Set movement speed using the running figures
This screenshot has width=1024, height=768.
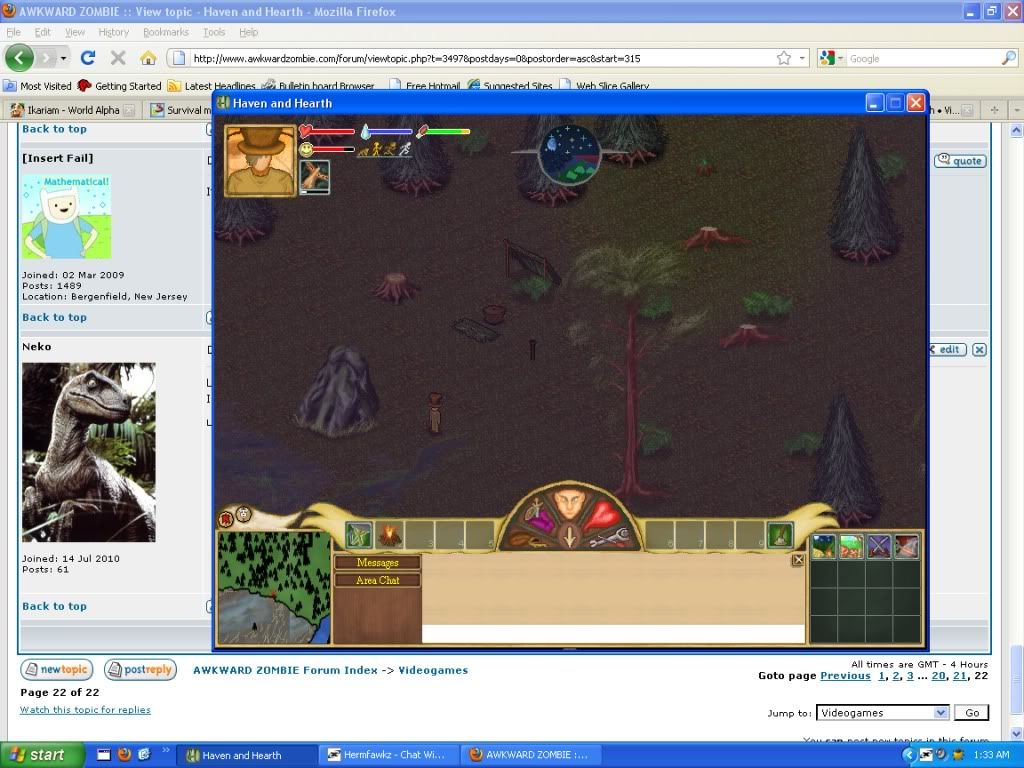point(384,149)
